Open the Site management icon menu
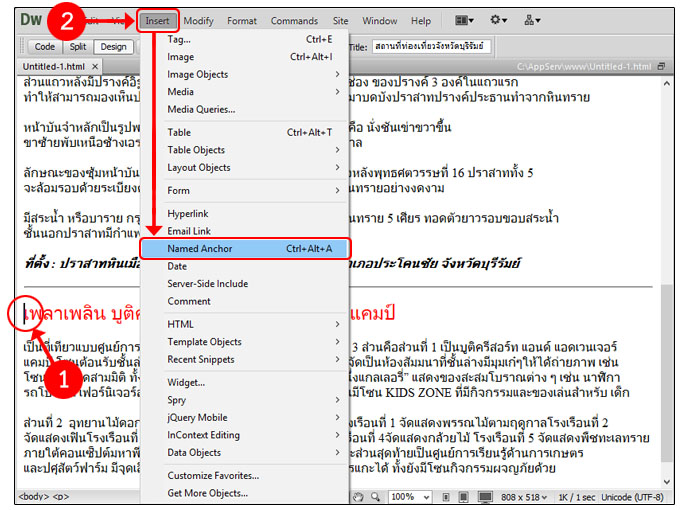This screenshot has height=510, width=691. (x=533, y=20)
